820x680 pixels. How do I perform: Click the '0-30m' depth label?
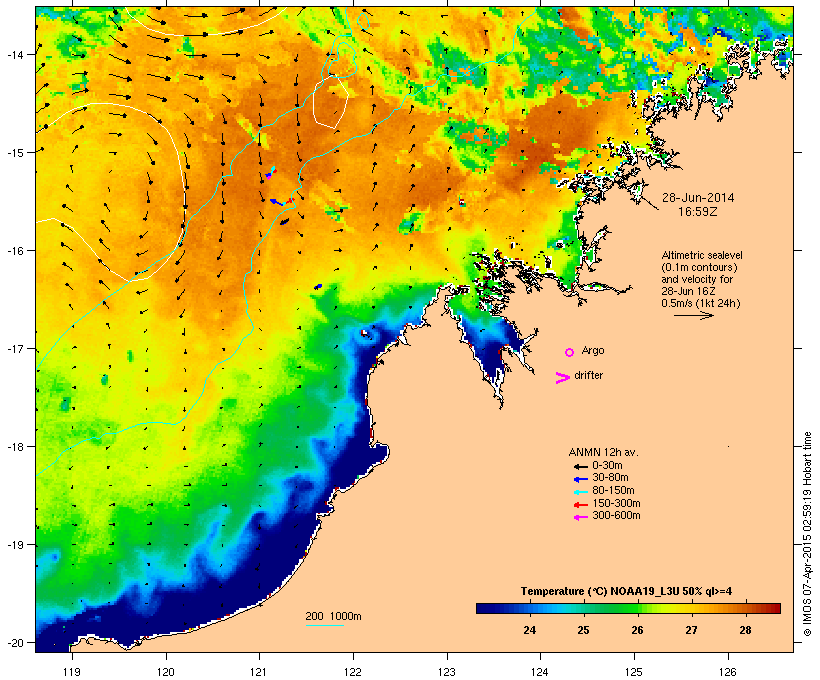point(607,466)
